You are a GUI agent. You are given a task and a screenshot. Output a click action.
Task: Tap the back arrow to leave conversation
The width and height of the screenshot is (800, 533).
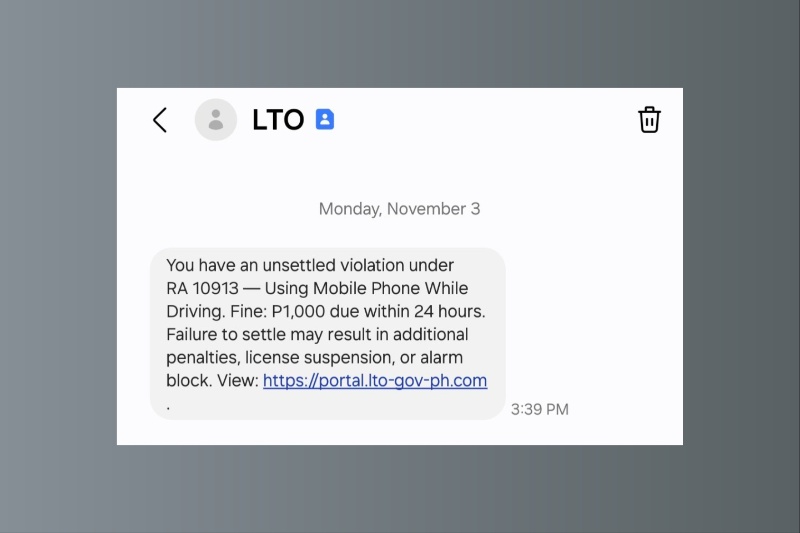159,120
